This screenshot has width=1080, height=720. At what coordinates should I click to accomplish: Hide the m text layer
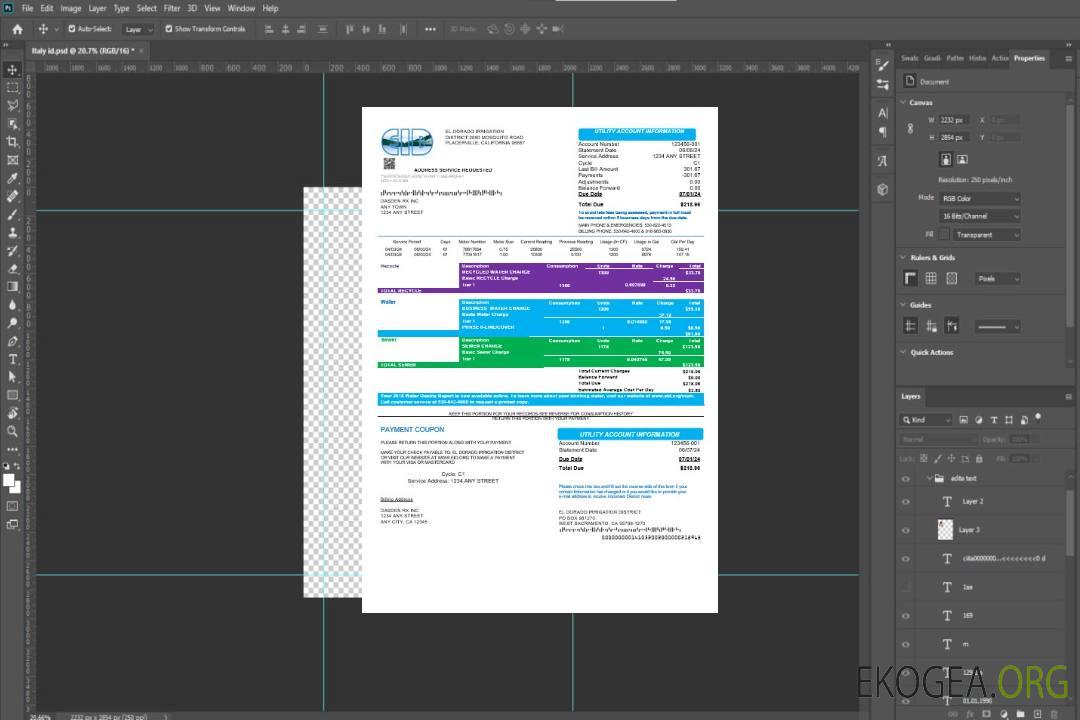click(906, 645)
